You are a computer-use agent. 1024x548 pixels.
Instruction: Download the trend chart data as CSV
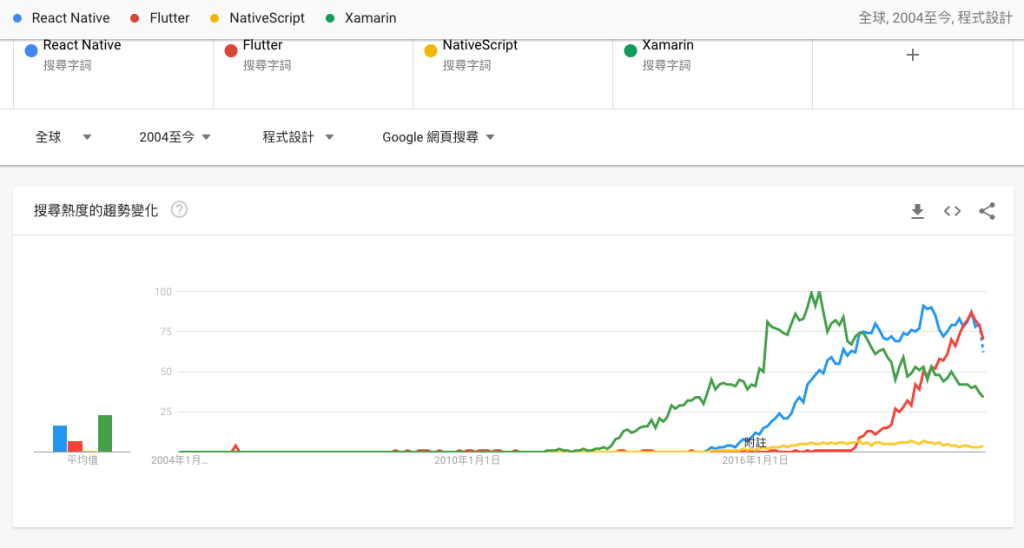(917, 211)
